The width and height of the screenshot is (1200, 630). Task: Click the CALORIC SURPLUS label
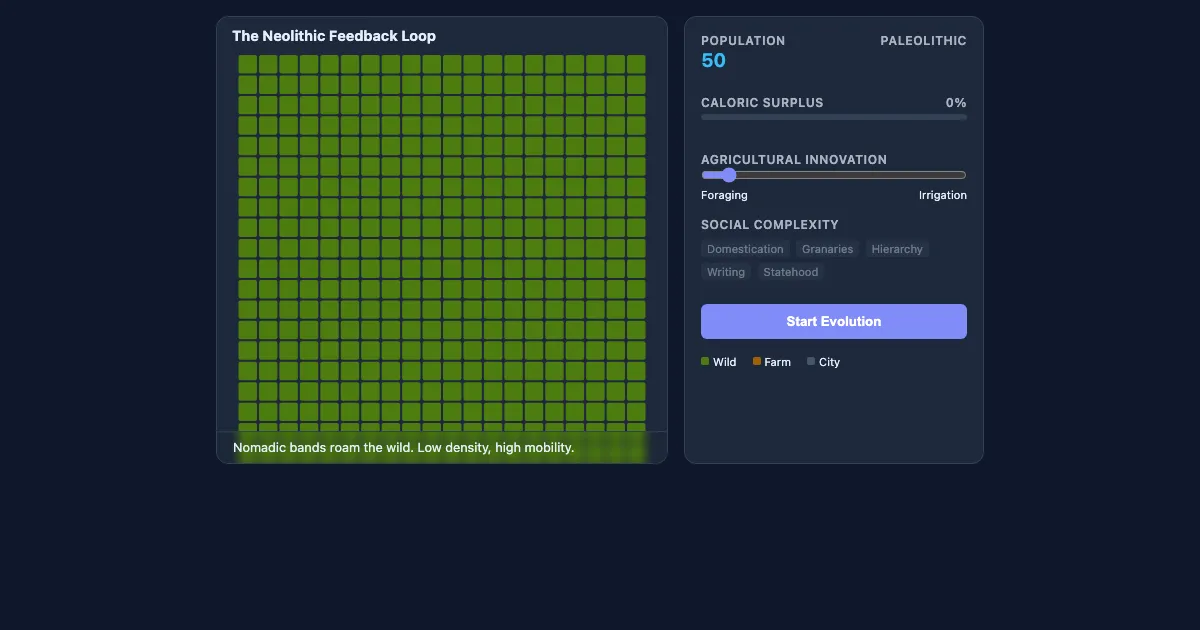coord(762,103)
